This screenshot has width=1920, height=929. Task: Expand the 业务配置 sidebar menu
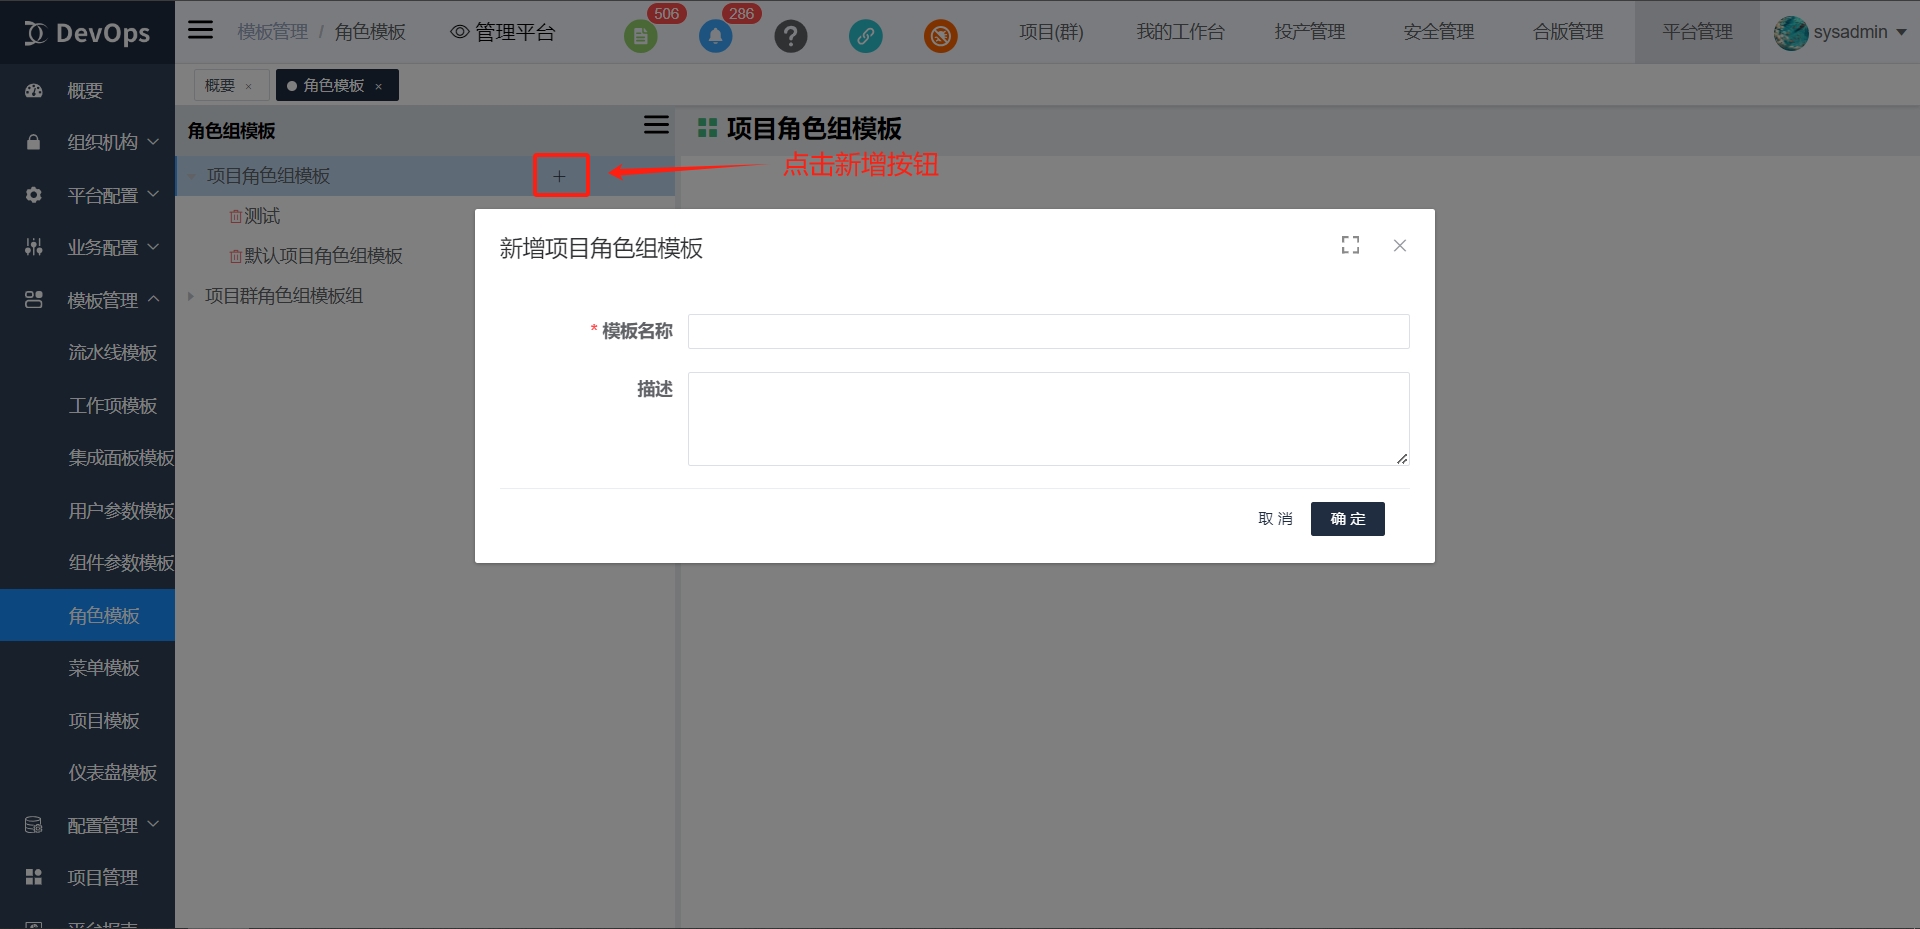(x=153, y=246)
